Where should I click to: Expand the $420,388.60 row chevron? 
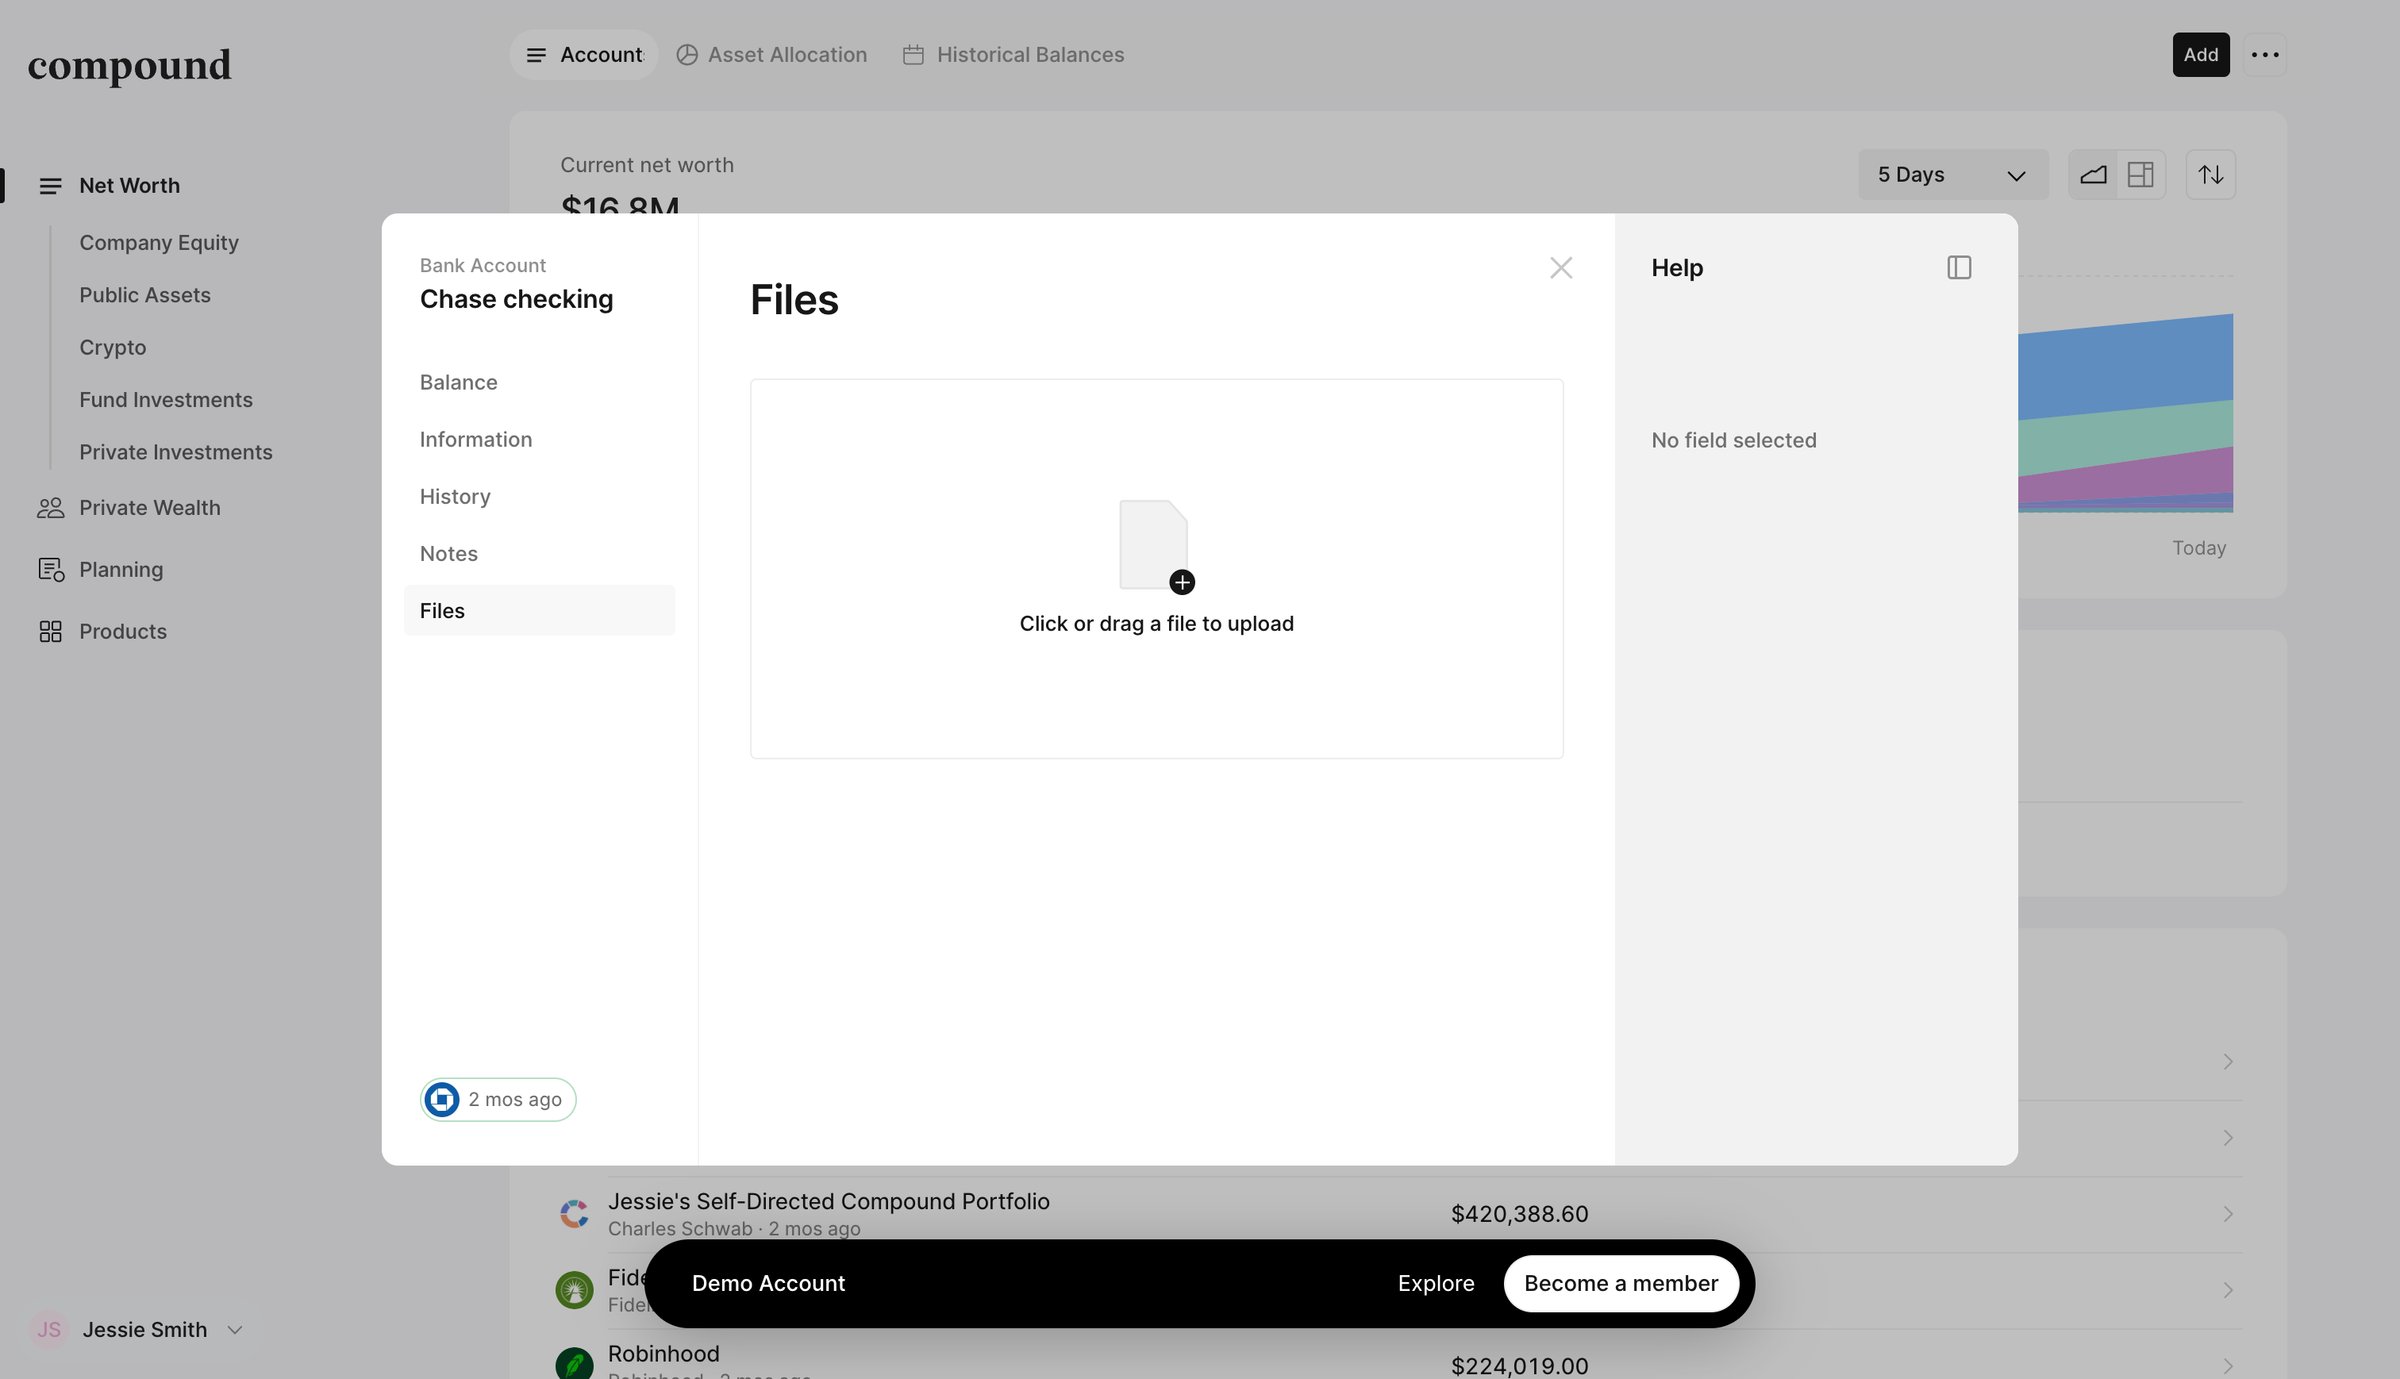coord(2228,1214)
